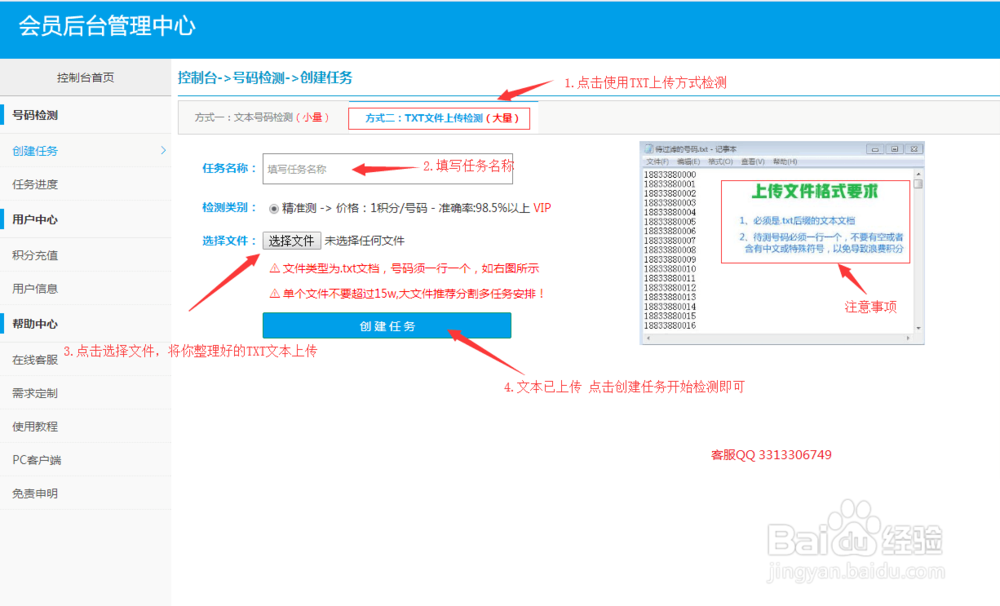Navigate to 控制台首页 in the sidebar
1000x606 pixels.
tap(85, 77)
